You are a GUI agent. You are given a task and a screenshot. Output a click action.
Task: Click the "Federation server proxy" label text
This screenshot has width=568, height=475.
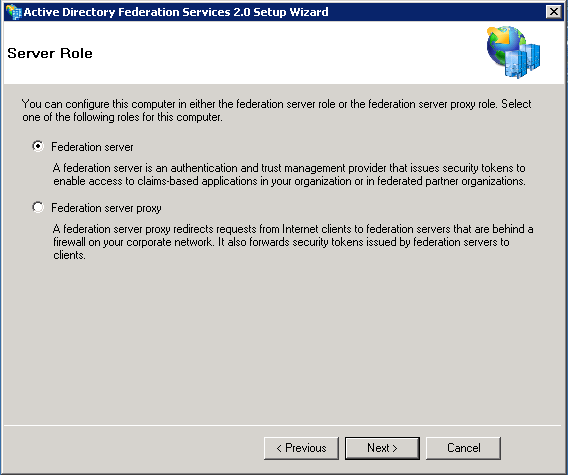pyautogui.click(x=106, y=208)
